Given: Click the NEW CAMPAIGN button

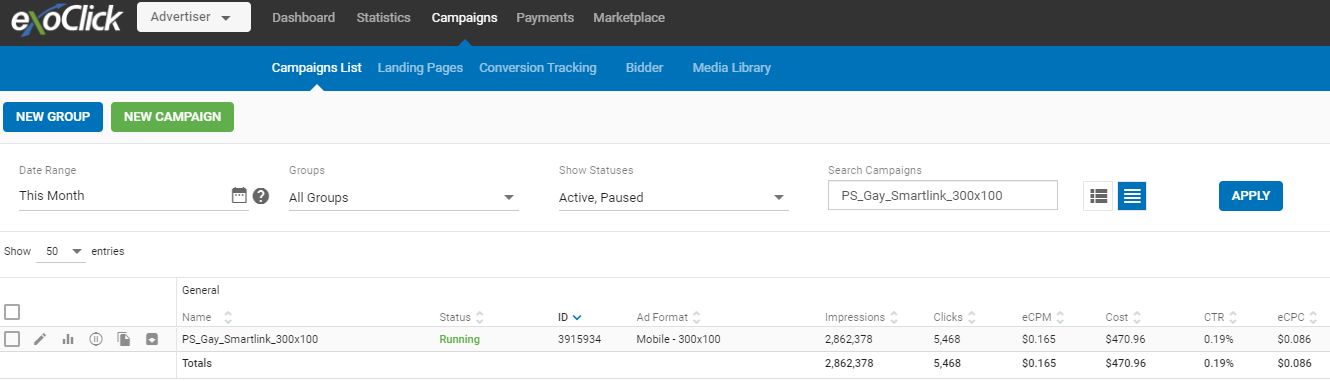Looking at the screenshot, I should [172, 117].
